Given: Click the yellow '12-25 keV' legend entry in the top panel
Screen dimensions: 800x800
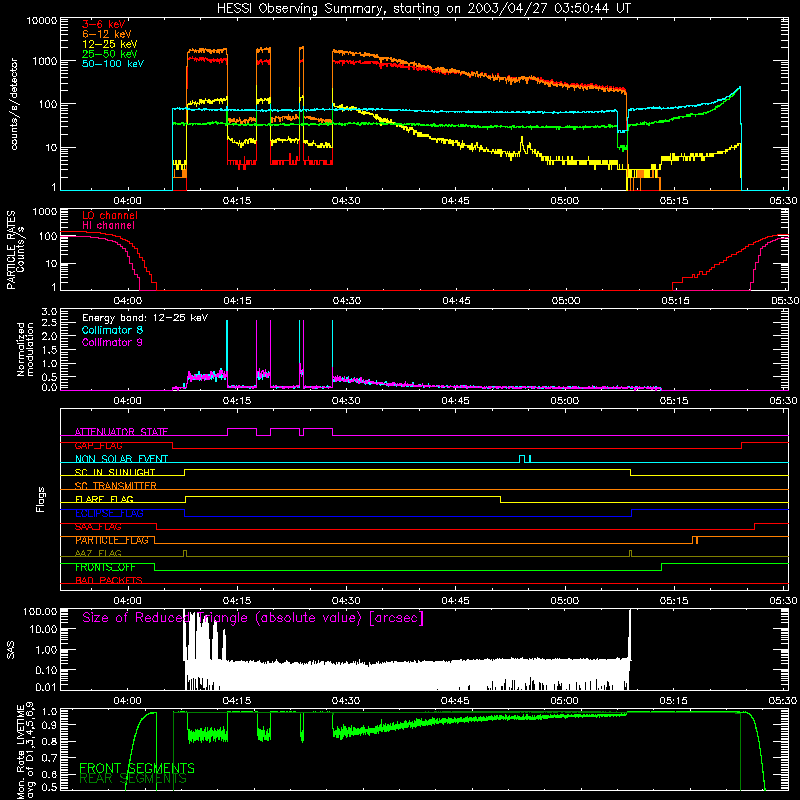Looking at the screenshot, I should coord(110,44).
